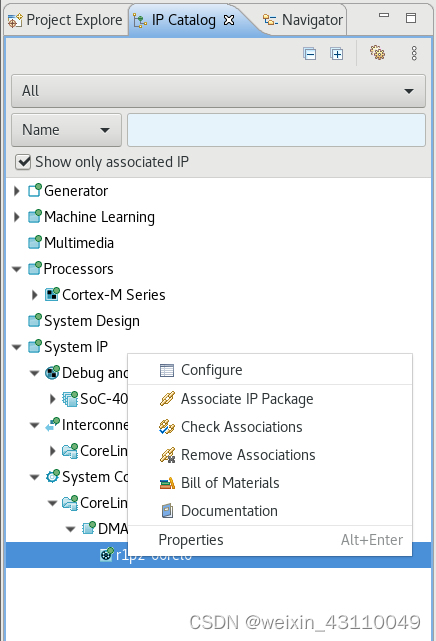Click the Collapse All icon in toolbar
This screenshot has height=641, width=436.
pyautogui.click(x=310, y=54)
